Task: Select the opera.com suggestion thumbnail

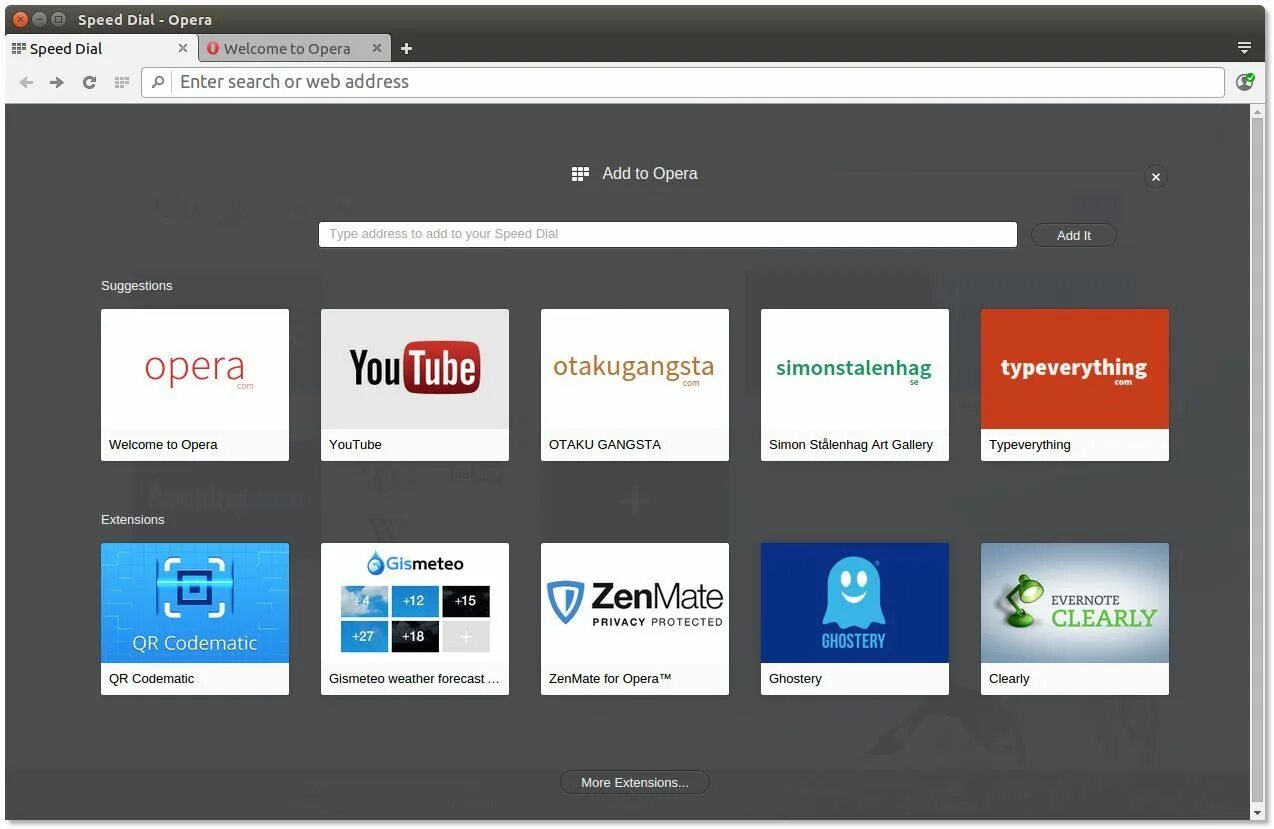Action: [x=195, y=369]
